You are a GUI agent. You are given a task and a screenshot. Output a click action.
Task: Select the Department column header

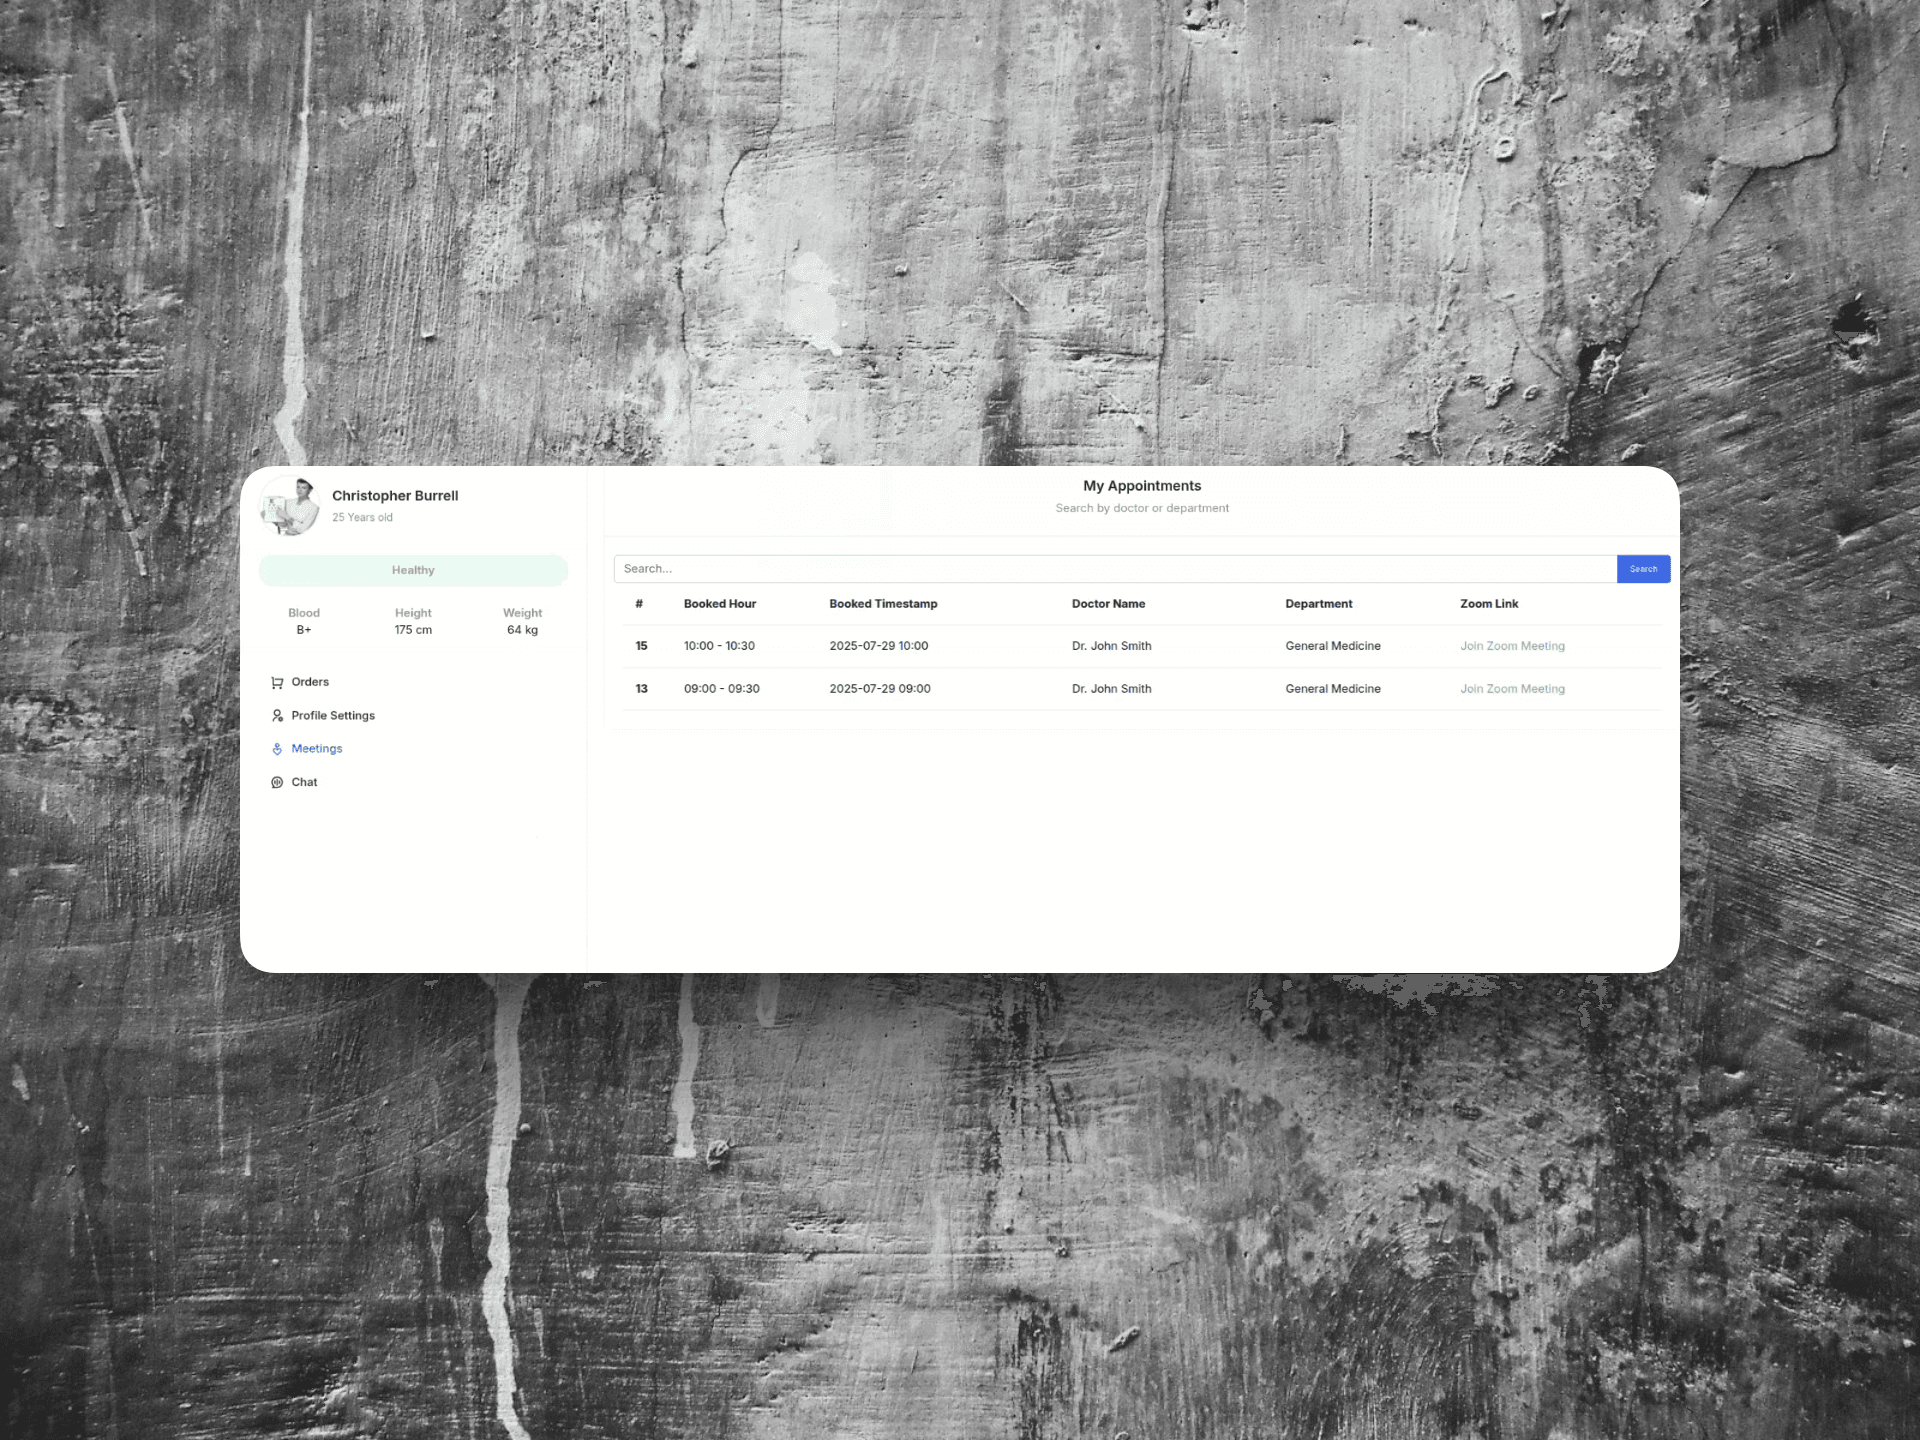click(1318, 603)
